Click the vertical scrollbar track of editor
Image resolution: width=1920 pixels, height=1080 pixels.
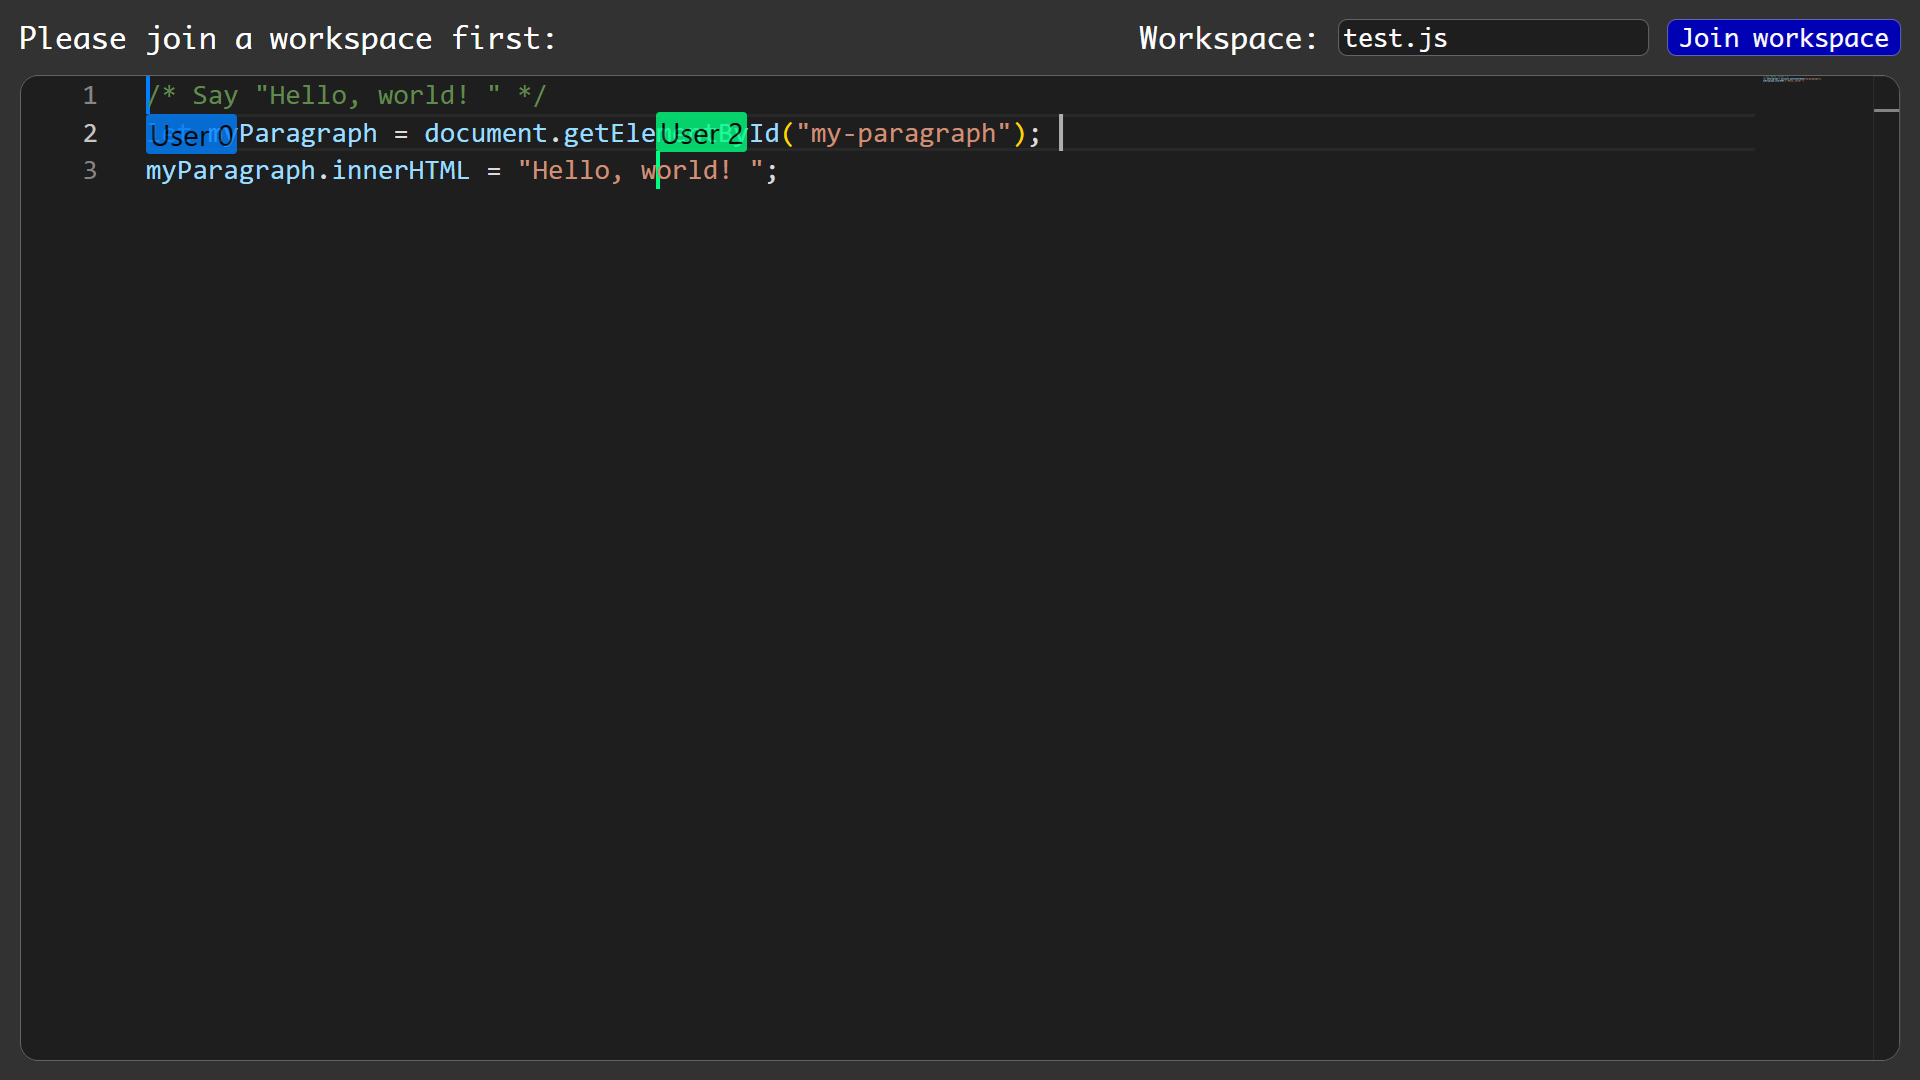pyautogui.click(x=1886, y=500)
